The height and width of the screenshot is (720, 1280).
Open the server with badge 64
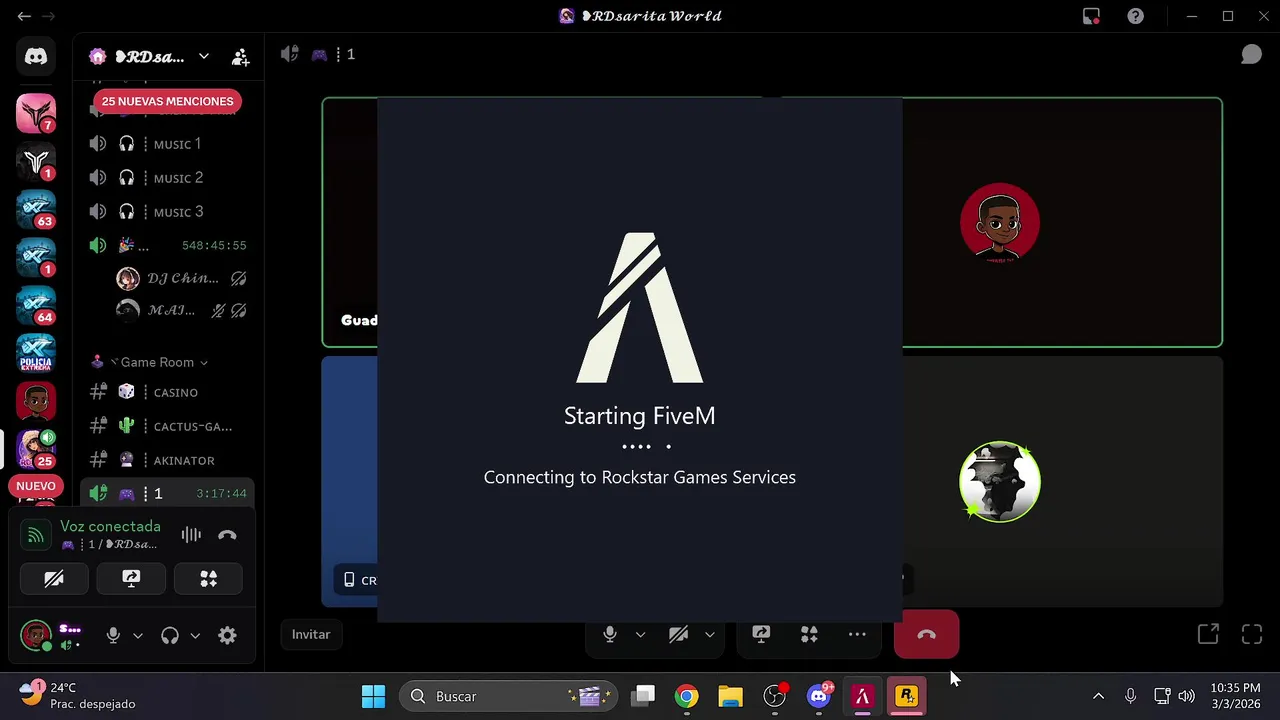(x=36, y=305)
